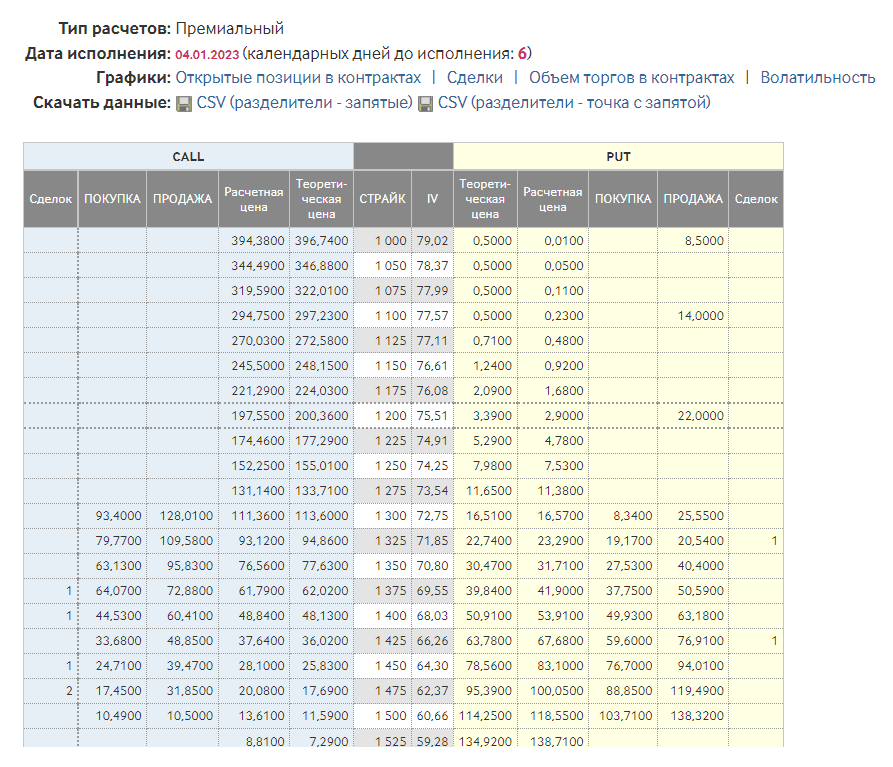
Task: Click the execution date 04.01.2023
Action: coord(208,54)
